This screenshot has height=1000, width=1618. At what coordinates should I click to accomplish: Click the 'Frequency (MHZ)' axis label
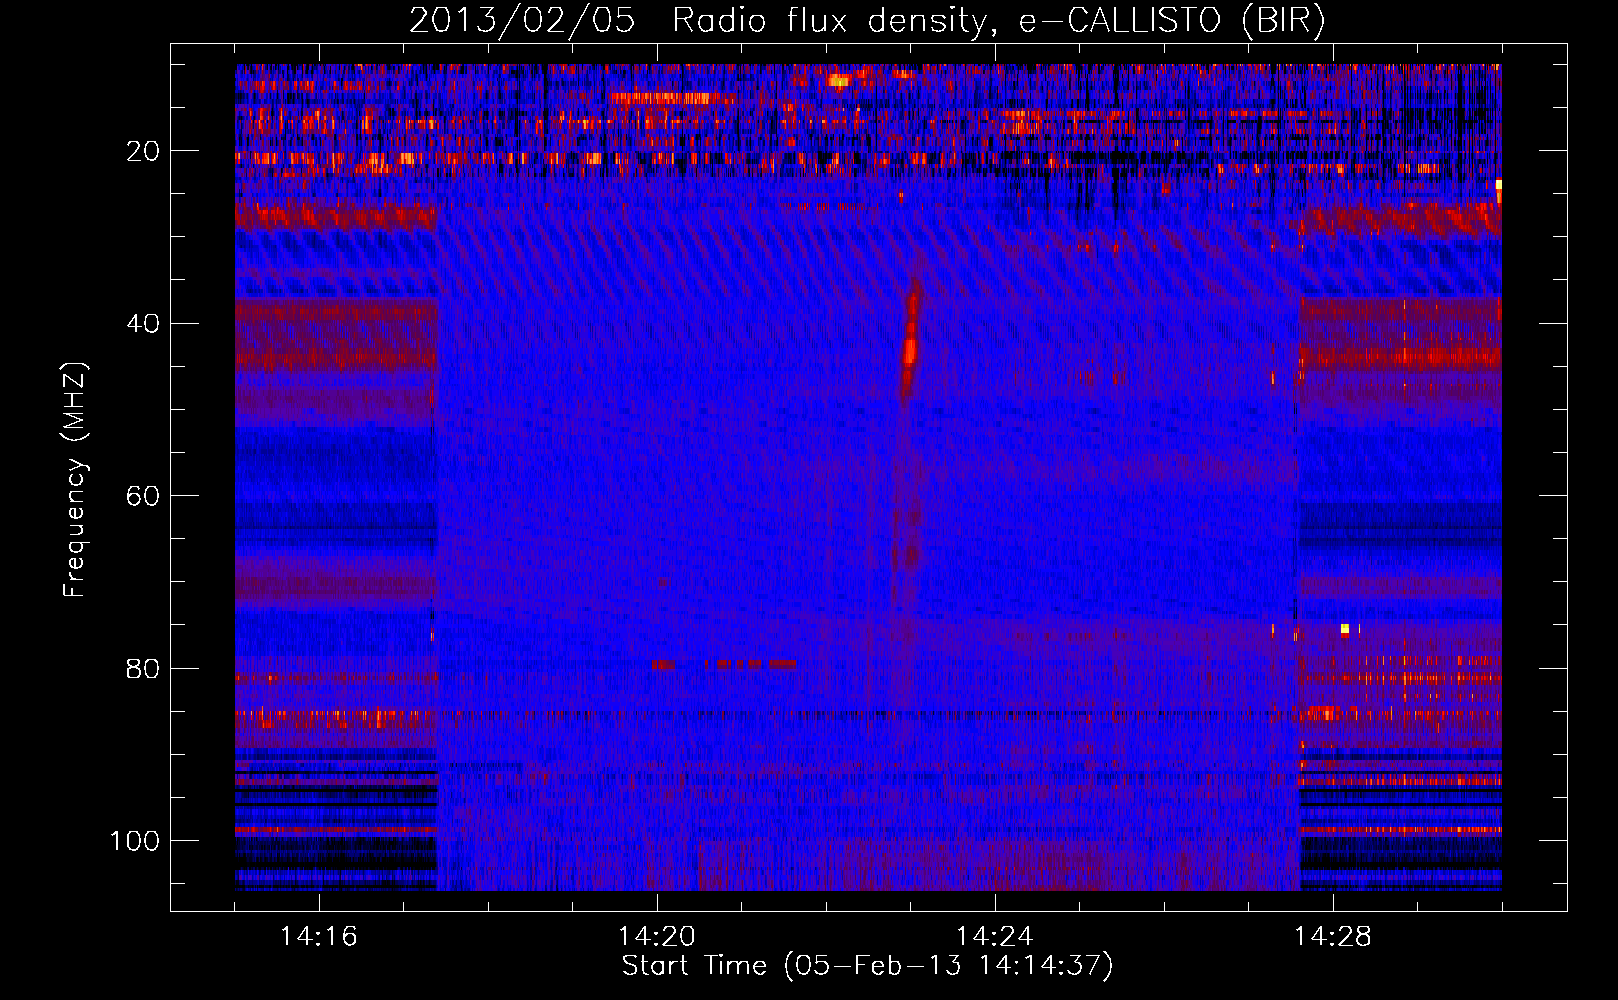pos(75,480)
